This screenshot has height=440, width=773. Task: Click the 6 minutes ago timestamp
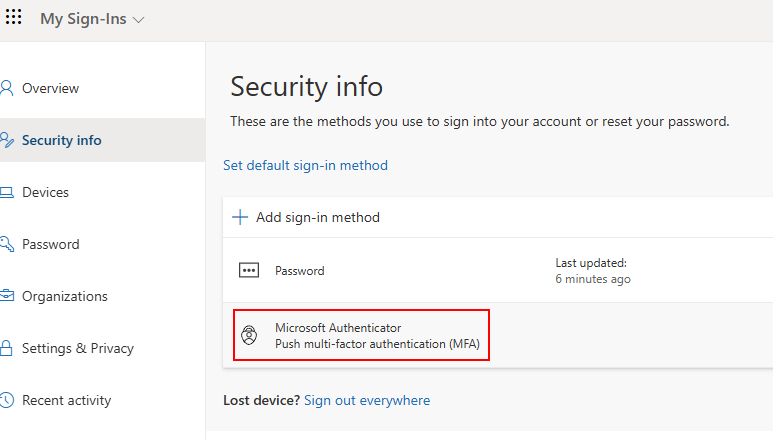tap(593, 279)
